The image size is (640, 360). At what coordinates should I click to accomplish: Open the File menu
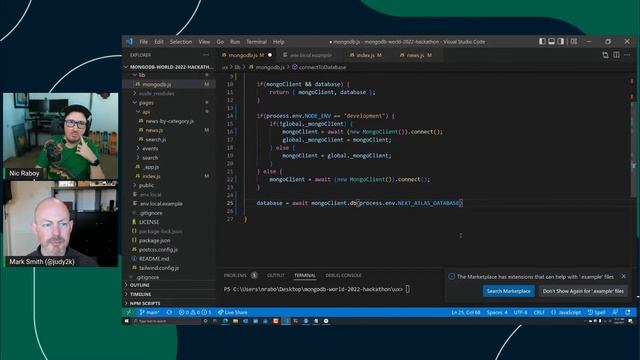click(x=143, y=42)
